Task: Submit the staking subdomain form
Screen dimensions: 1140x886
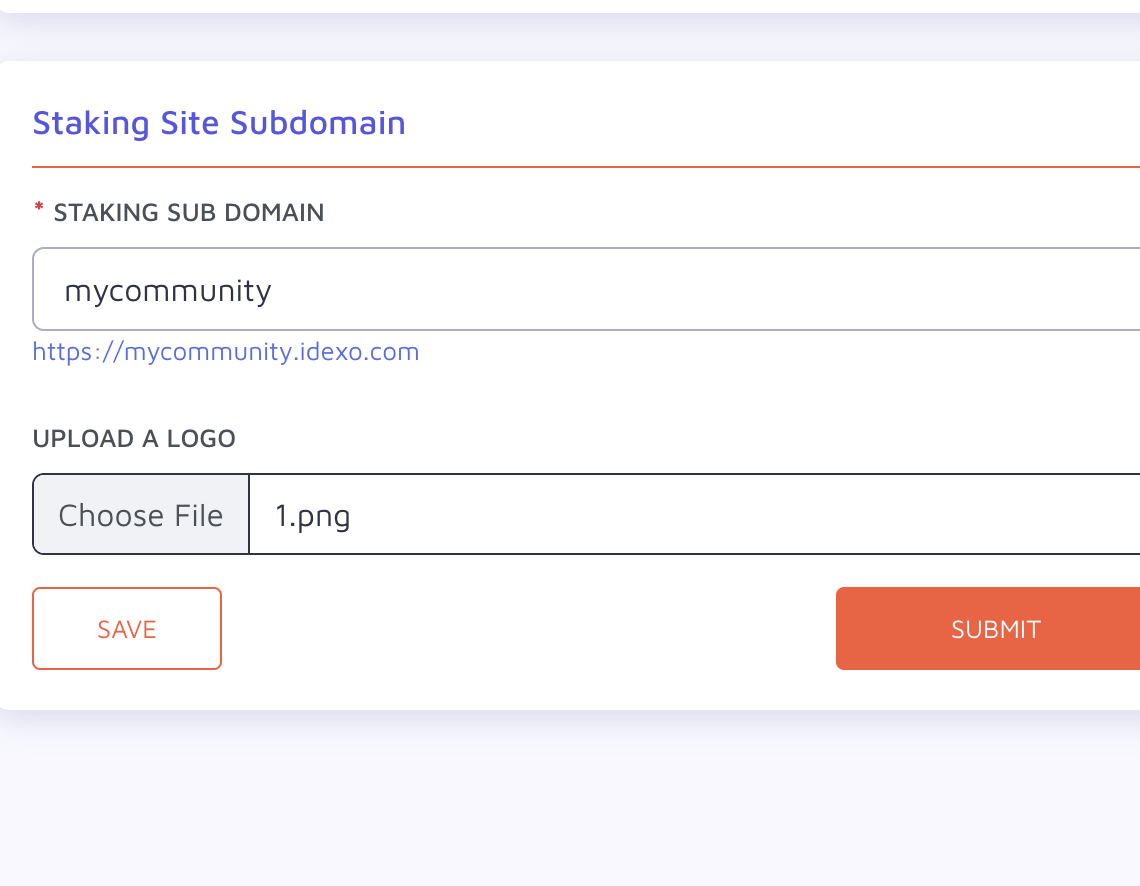Action: point(988,629)
